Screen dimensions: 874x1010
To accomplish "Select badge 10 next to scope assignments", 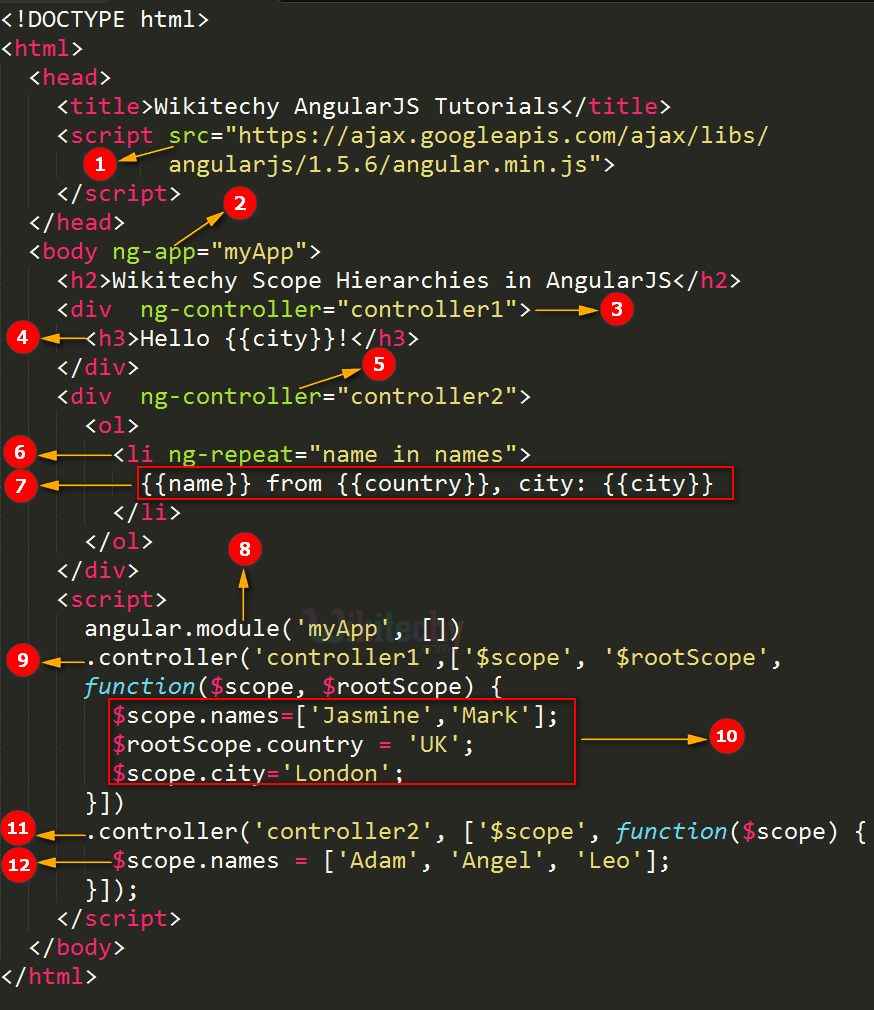I will point(727,736).
